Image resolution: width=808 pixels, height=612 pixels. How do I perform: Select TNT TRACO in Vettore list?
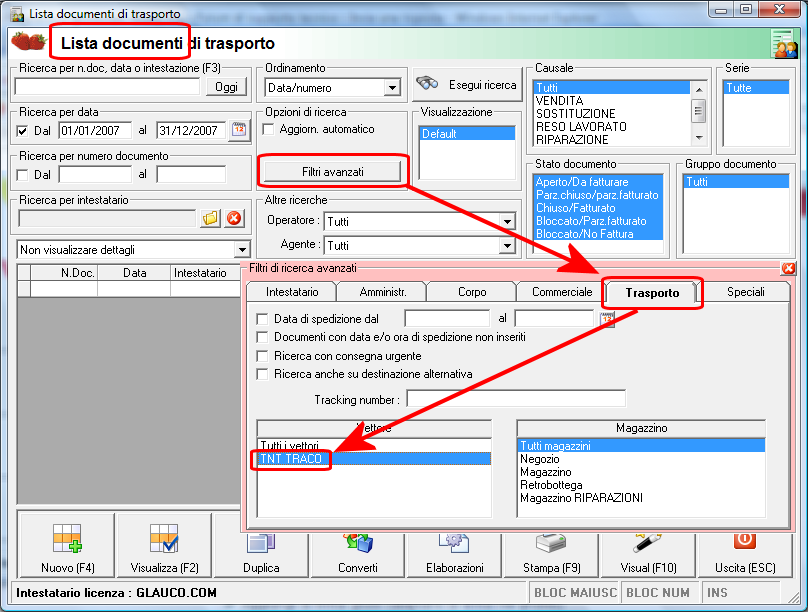click(x=374, y=458)
